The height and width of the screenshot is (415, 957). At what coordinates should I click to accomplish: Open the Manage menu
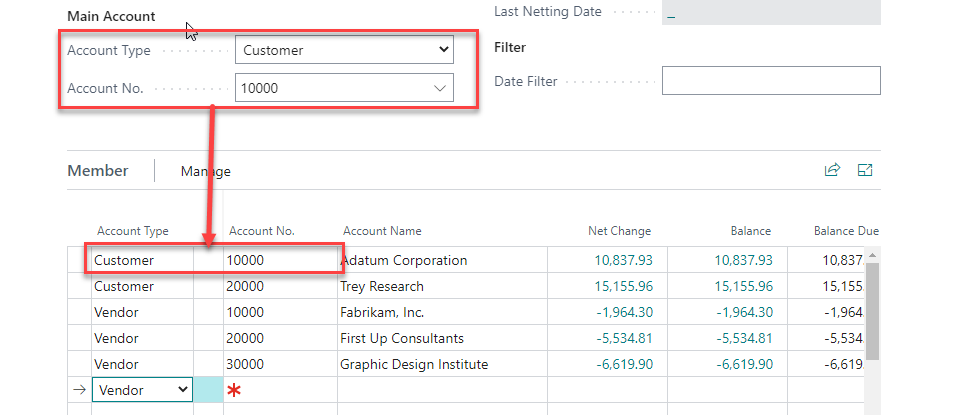(x=205, y=171)
